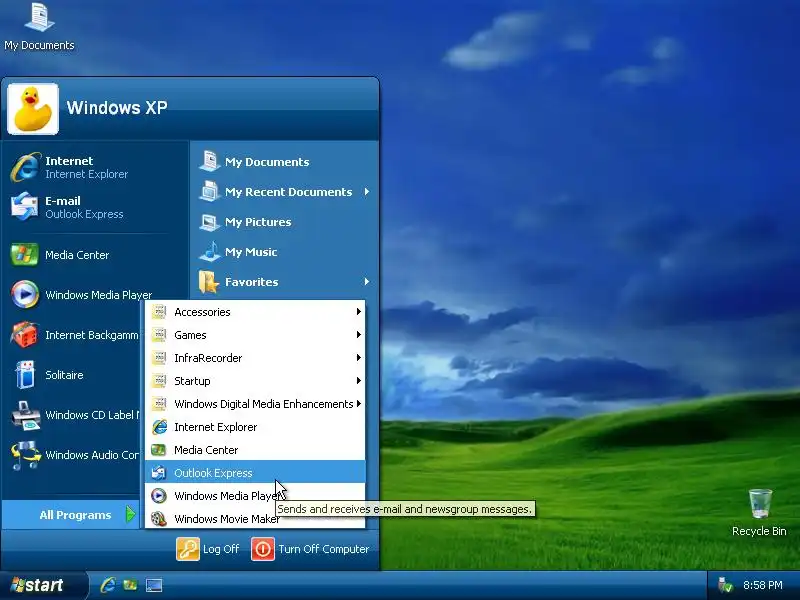This screenshot has width=800, height=600.
Task: Open Windows Audio Converter icon
Action: coord(26,455)
